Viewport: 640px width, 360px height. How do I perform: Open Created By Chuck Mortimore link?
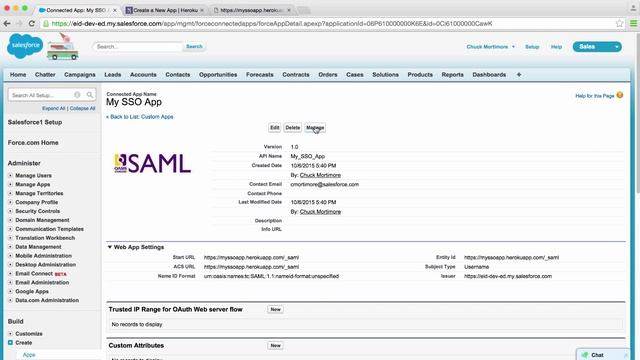(320, 175)
